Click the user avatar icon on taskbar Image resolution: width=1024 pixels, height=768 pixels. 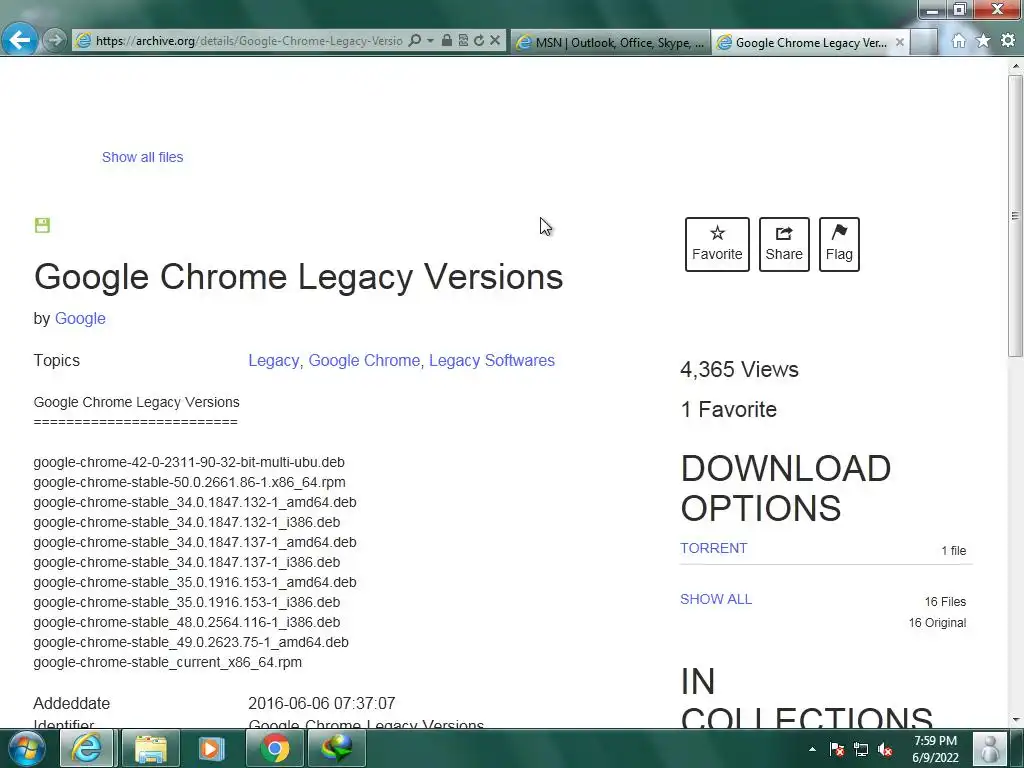(990, 748)
